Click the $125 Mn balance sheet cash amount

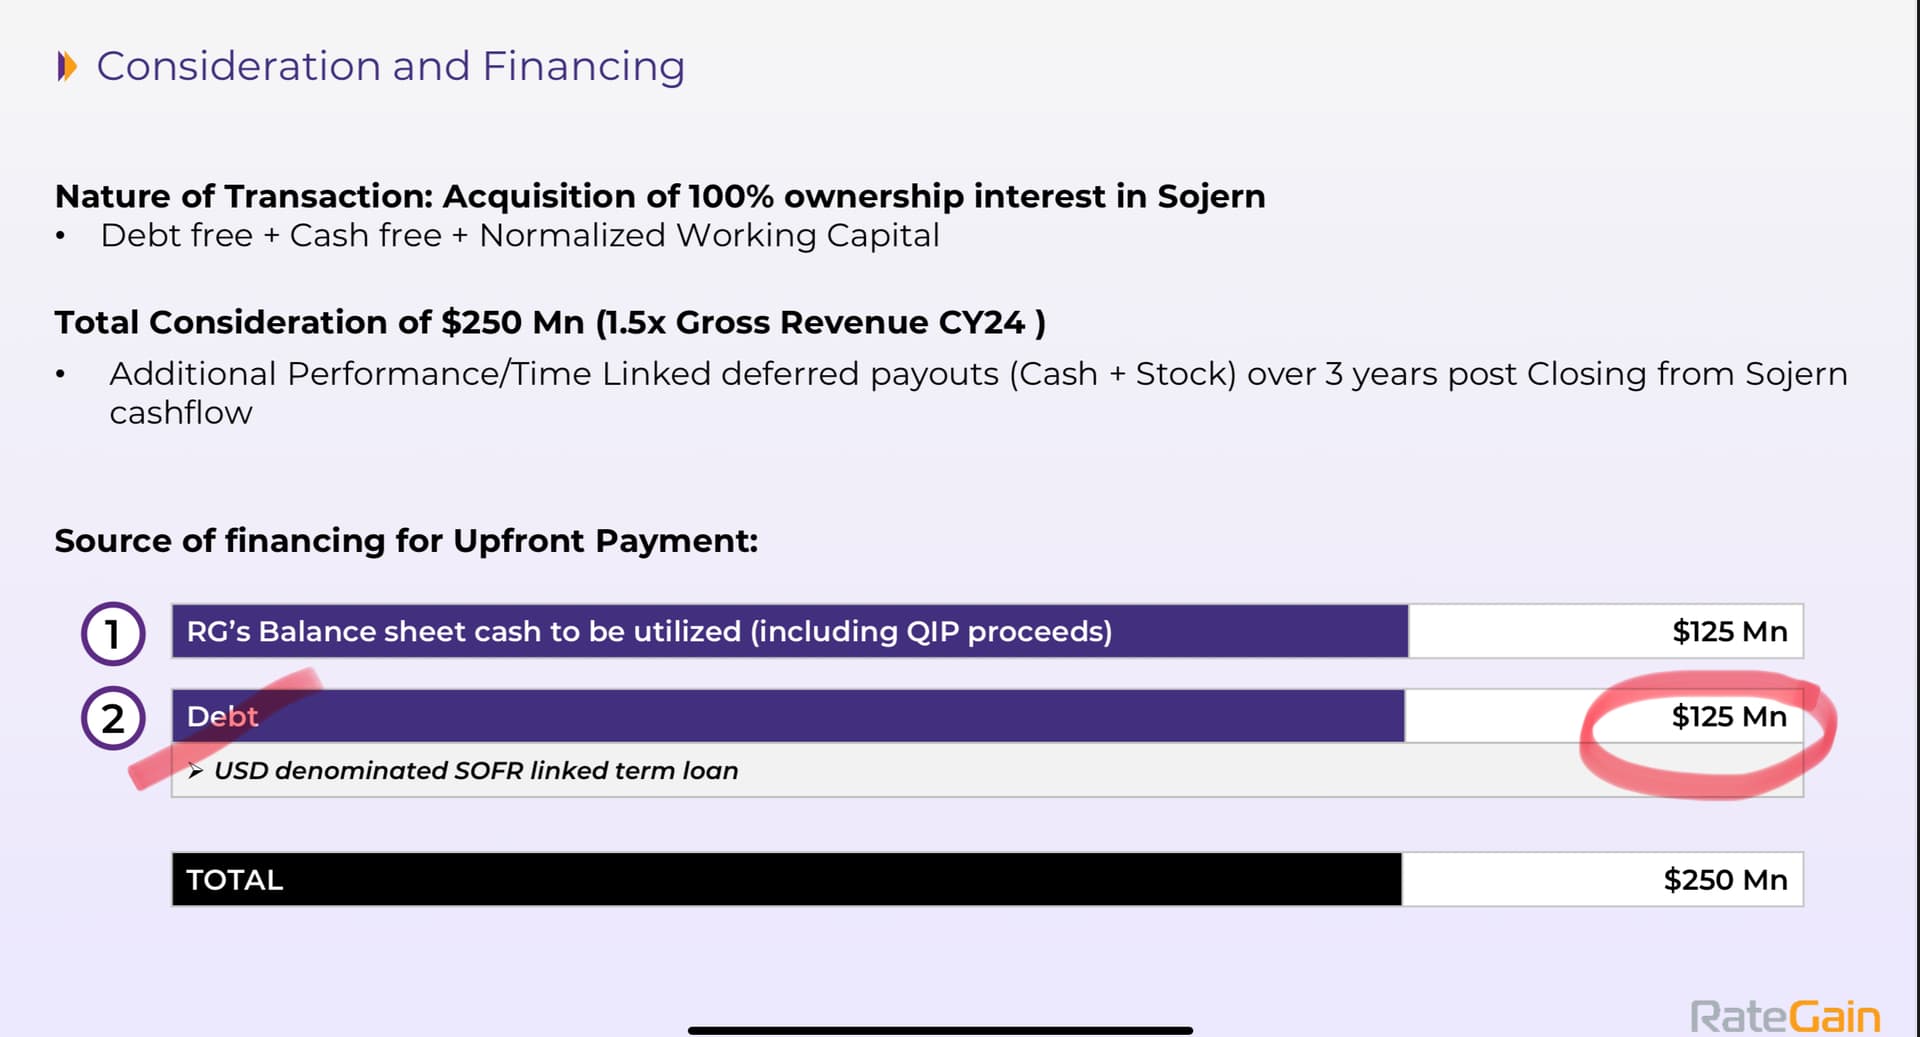pyautogui.click(x=1729, y=632)
